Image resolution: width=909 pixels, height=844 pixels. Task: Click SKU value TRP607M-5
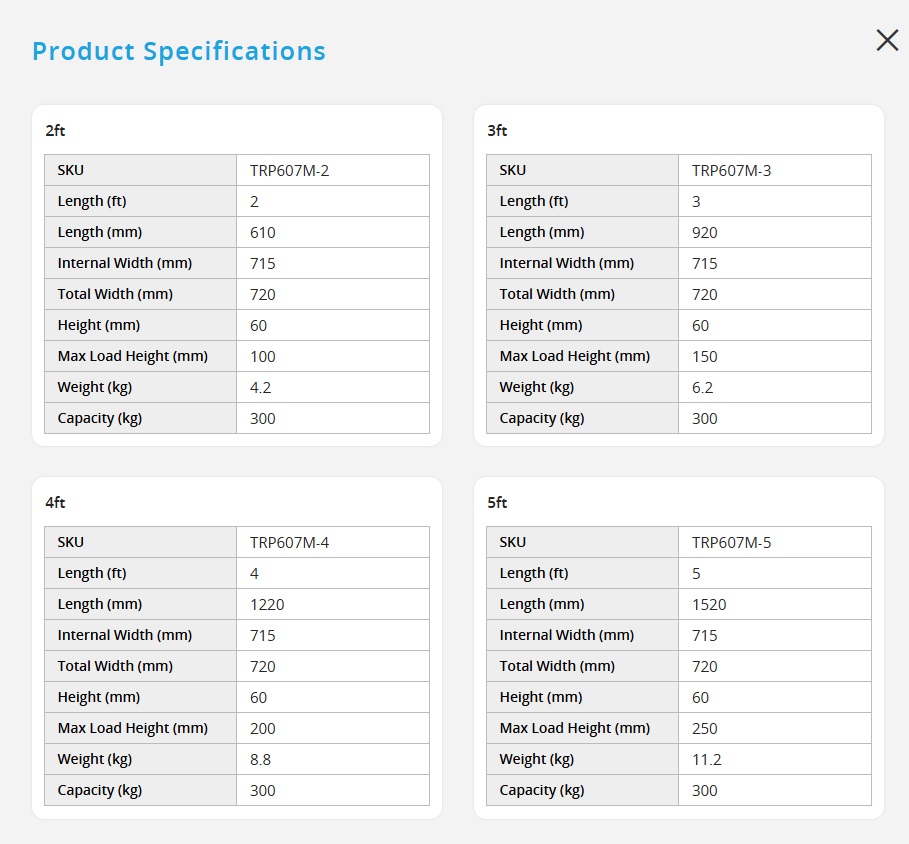731,543
